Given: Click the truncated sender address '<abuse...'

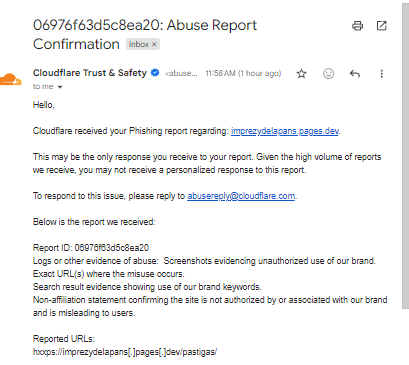Looking at the screenshot, I should [x=181, y=73].
